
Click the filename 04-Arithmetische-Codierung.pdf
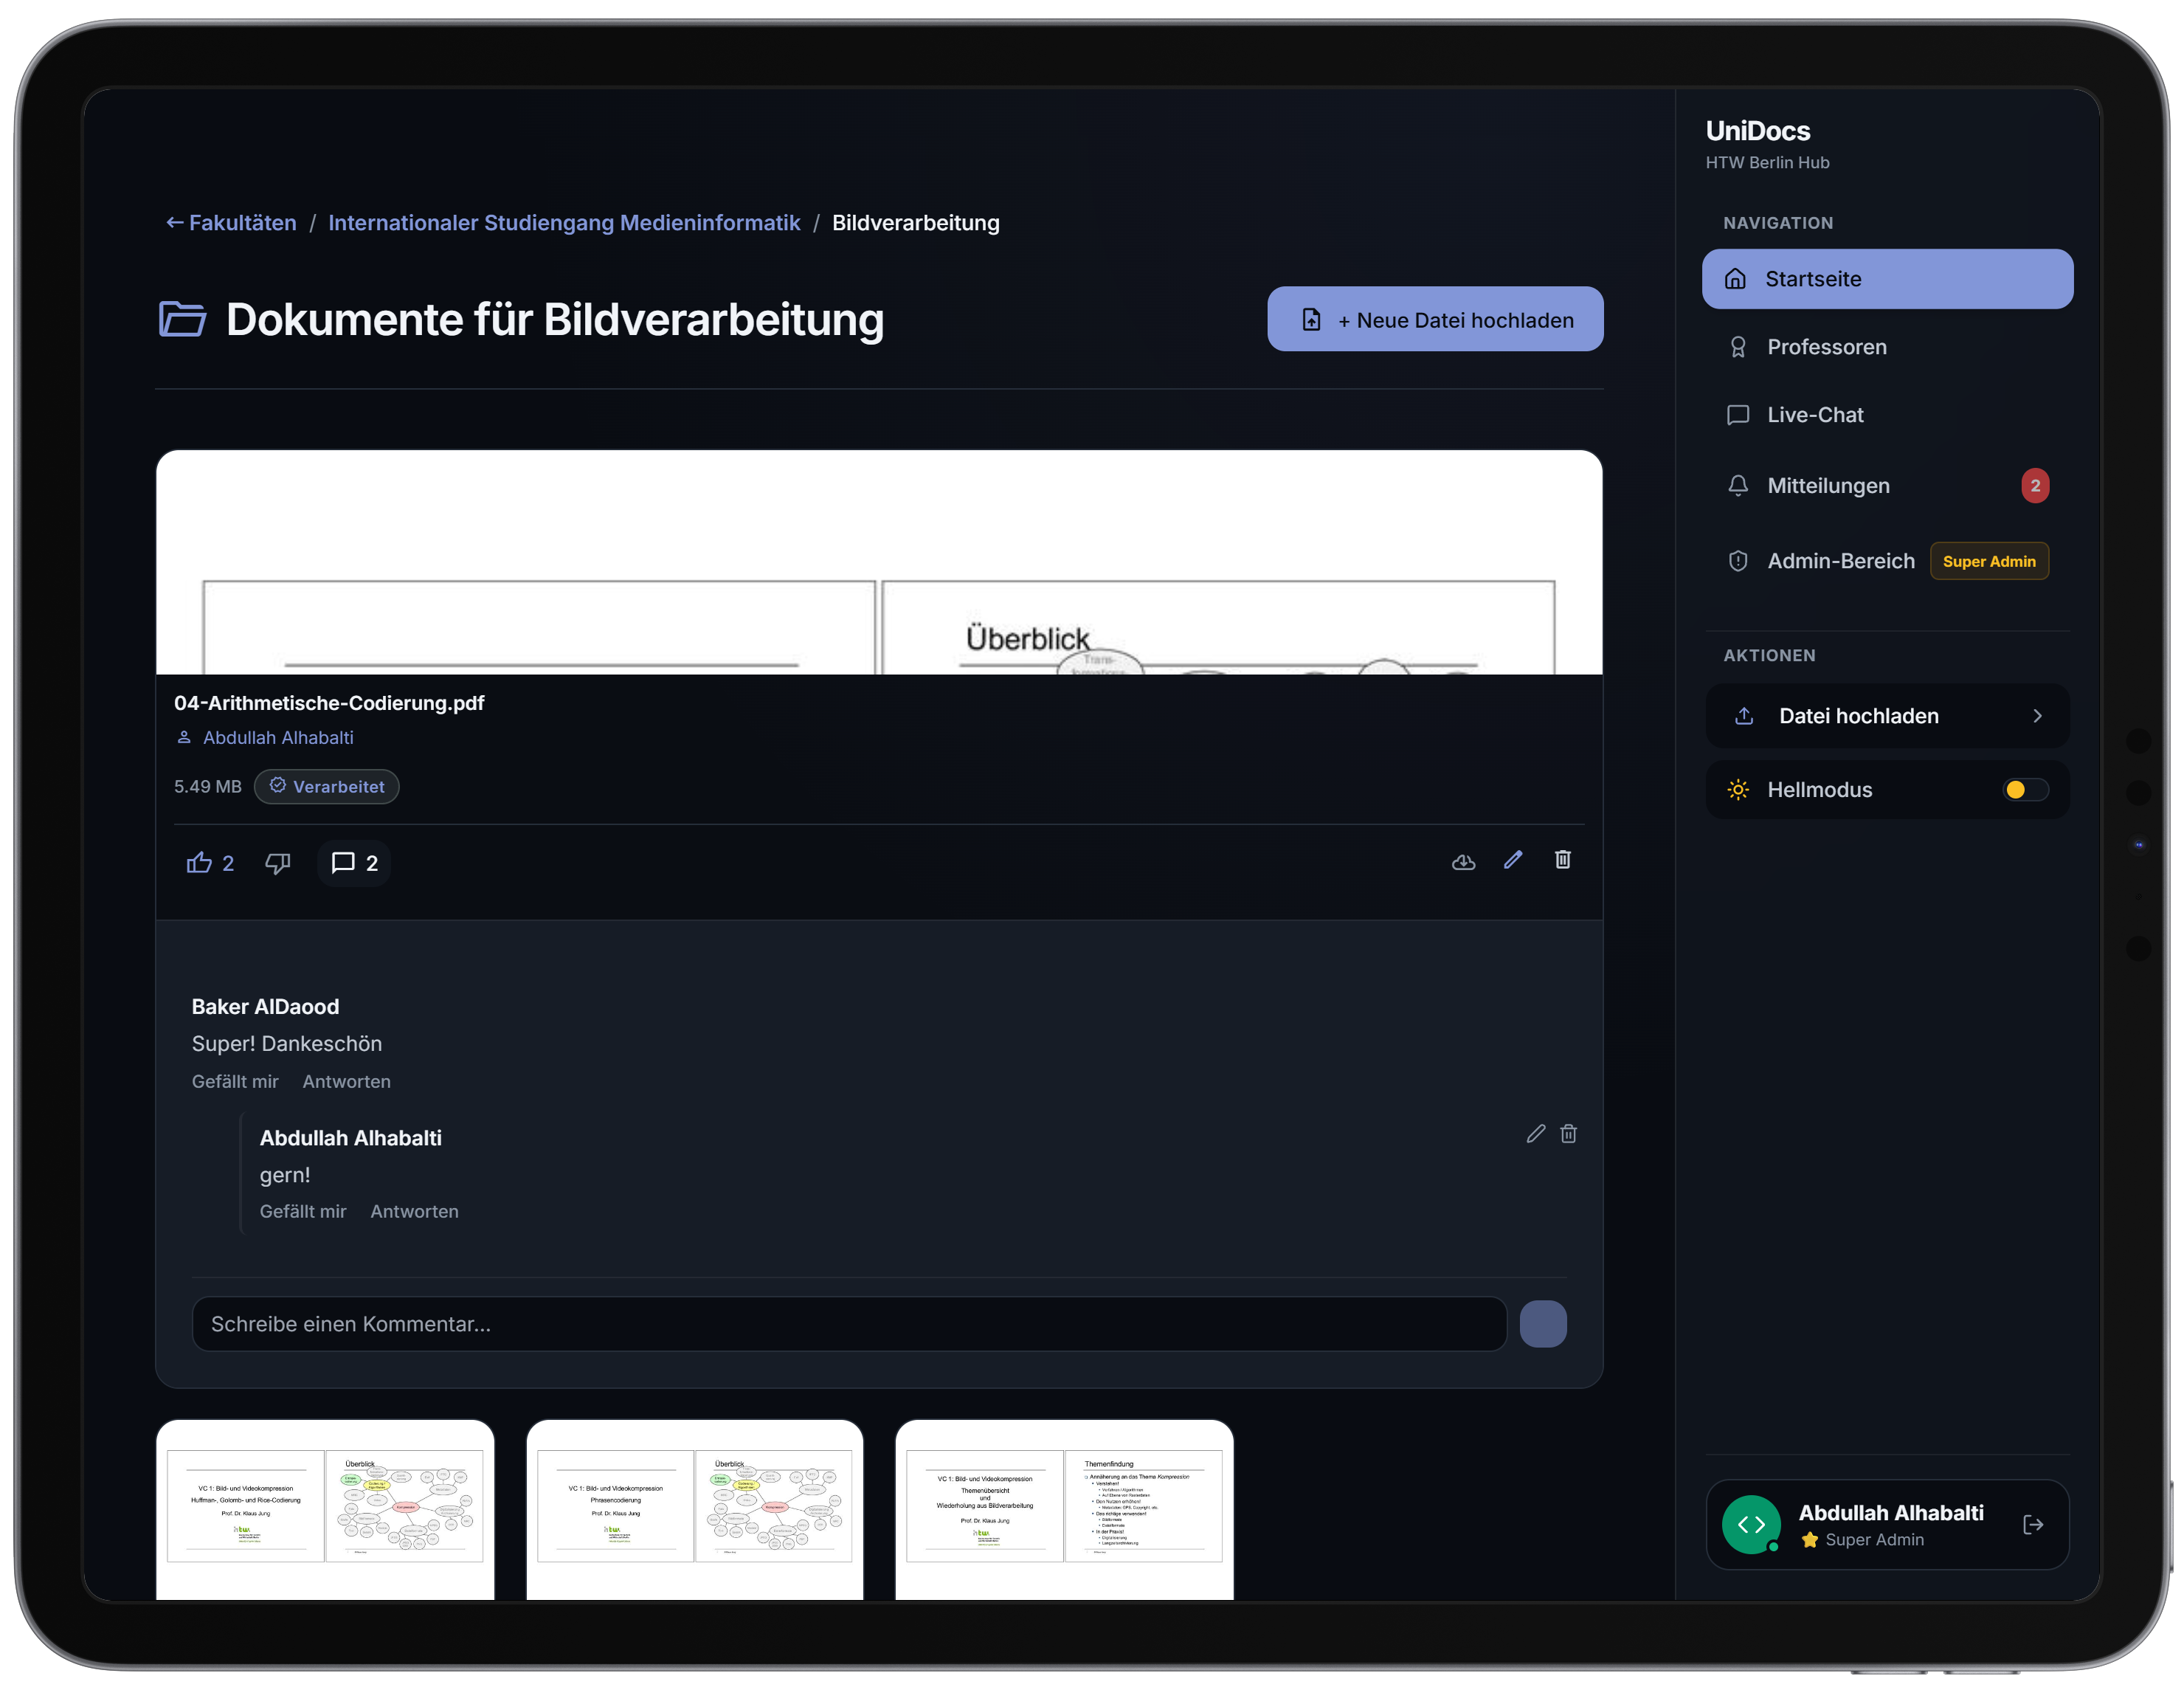[329, 703]
